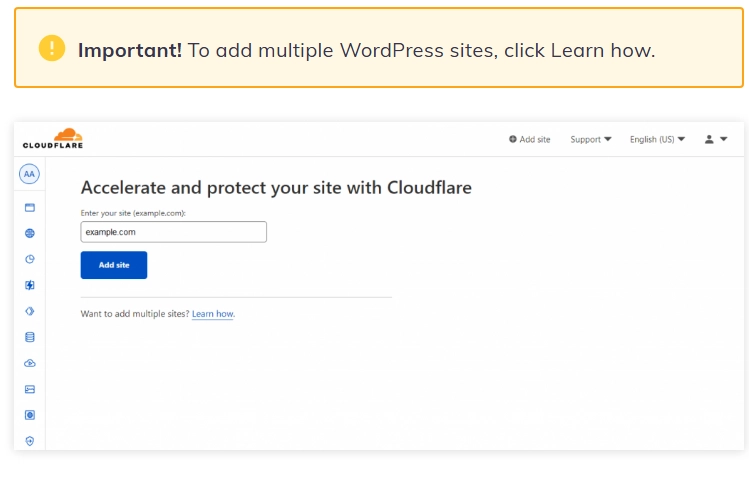
Task: Open the database storage icon in sidebar
Action: (30, 337)
